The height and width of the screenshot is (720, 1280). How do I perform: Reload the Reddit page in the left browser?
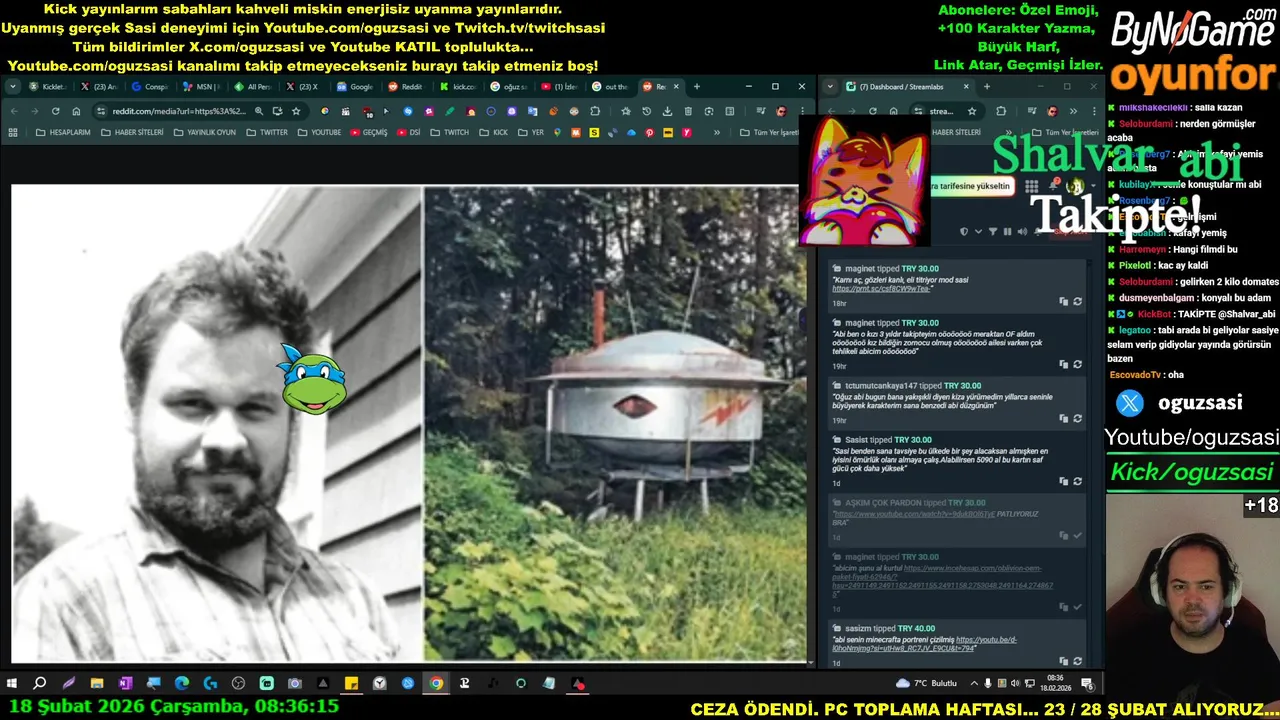tap(56, 111)
